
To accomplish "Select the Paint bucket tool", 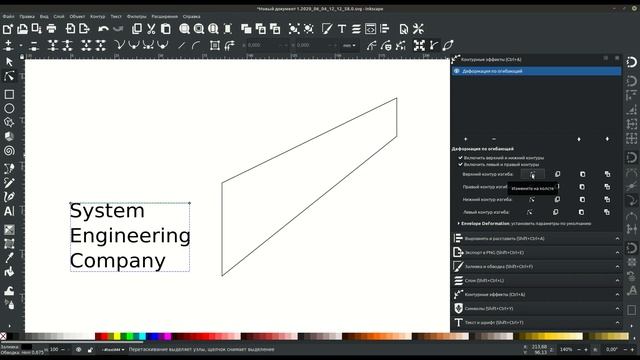I will click(9, 272).
